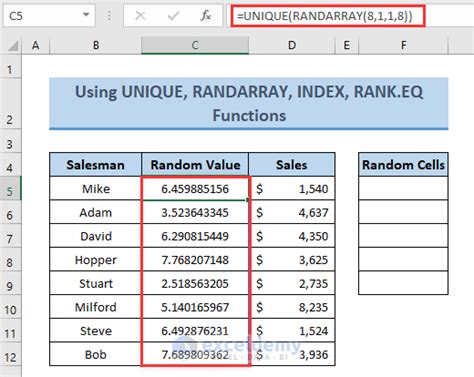Click the first empty cell under Random Cells
Image resolution: width=474 pixels, height=377 pixels.
(403, 189)
